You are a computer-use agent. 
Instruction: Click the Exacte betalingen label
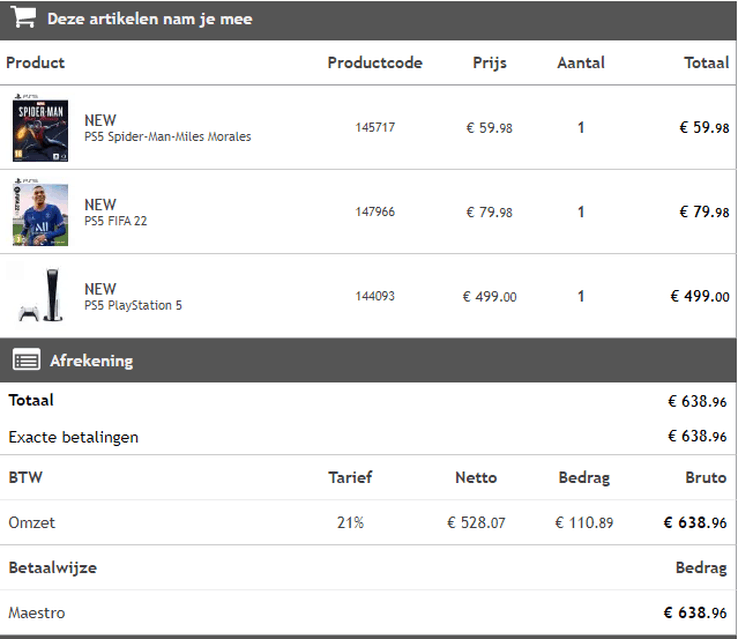tap(73, 437)
